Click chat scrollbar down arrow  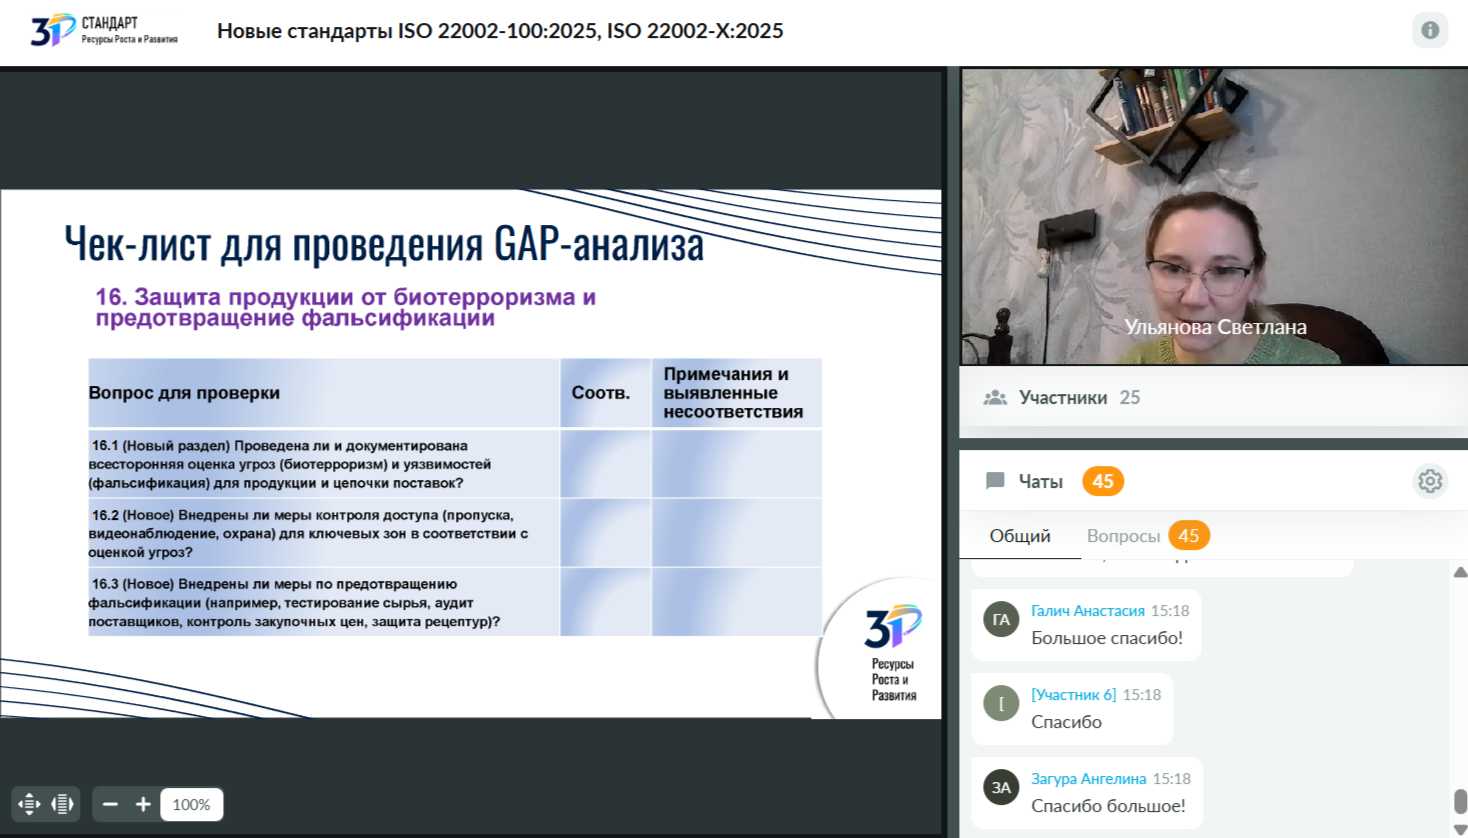tap(1460, 830)
